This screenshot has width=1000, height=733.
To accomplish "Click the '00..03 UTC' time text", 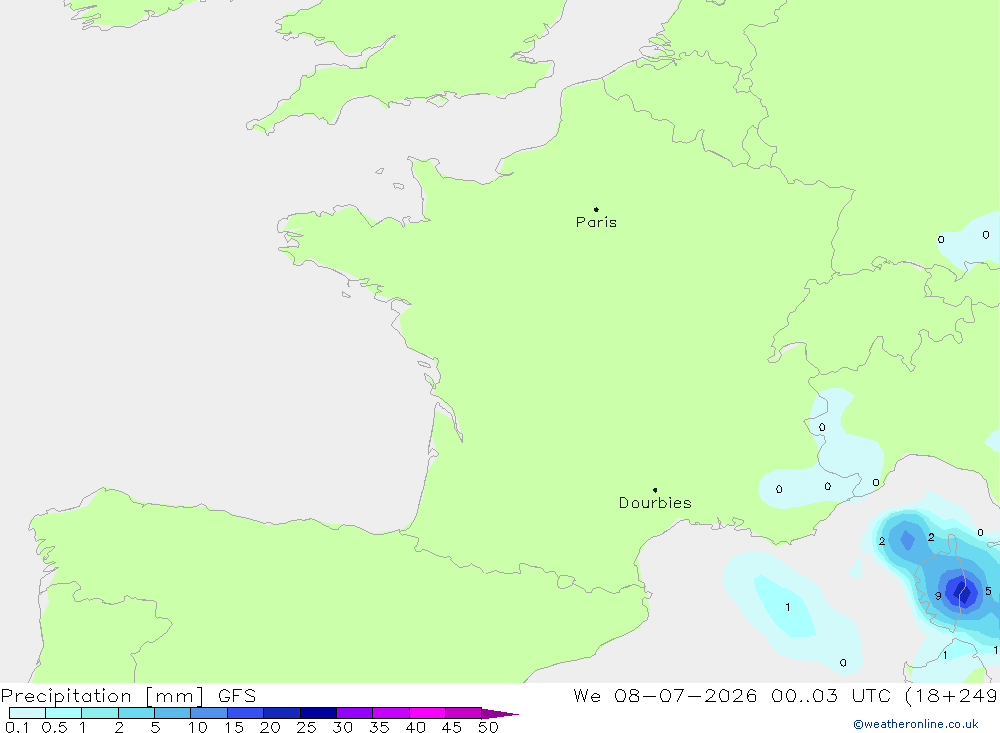I will point(830,696).
